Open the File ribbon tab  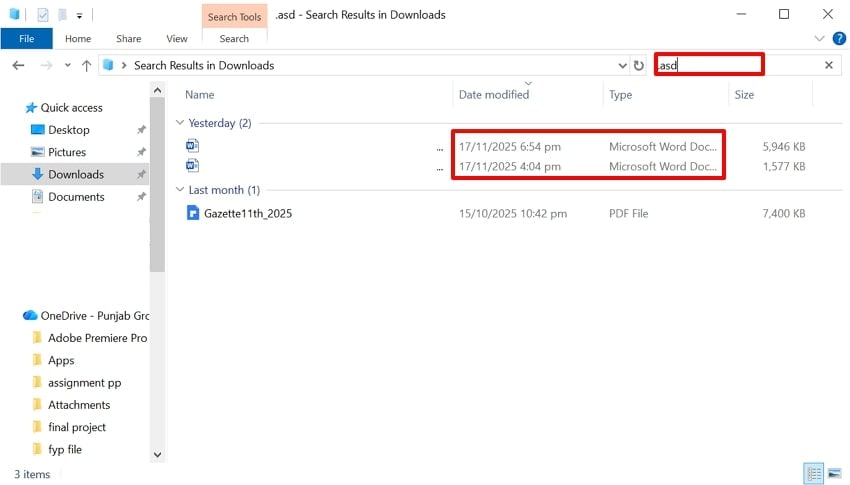pyautogui.click(x=27, y=38)
